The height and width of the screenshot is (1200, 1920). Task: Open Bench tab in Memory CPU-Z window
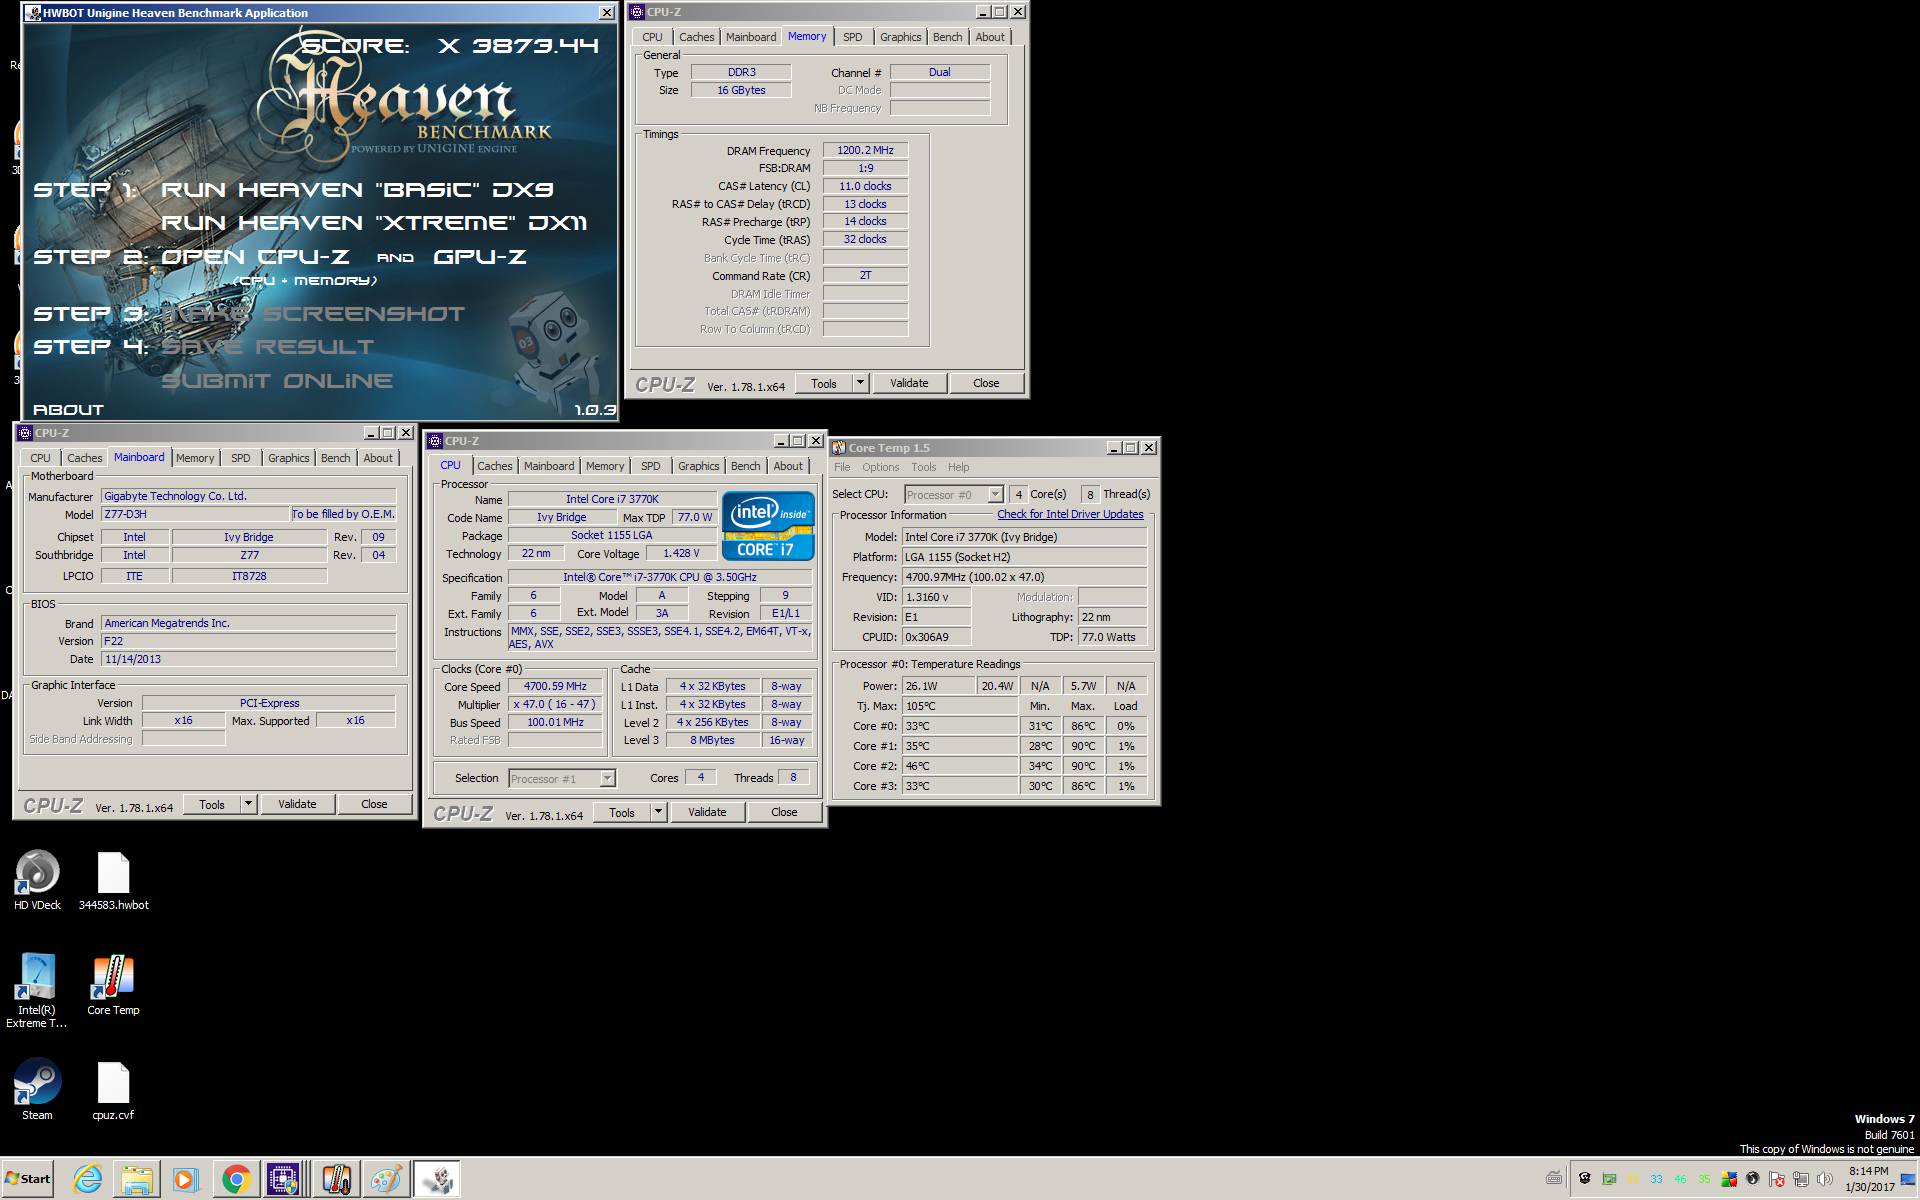point(947,37)
